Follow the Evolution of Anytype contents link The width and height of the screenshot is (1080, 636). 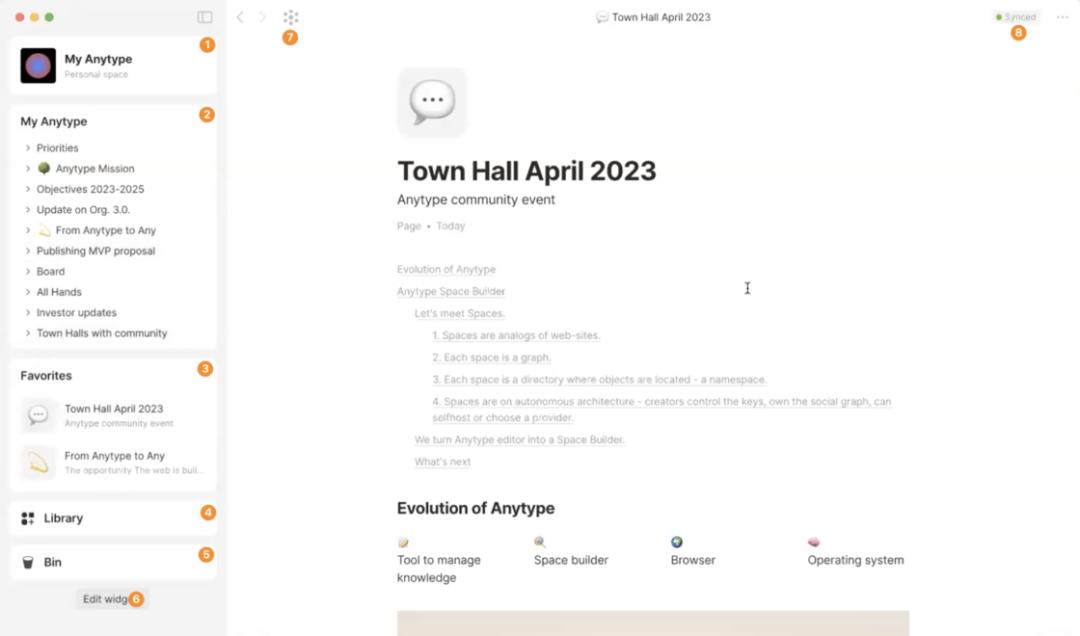(x=446, y=269)
